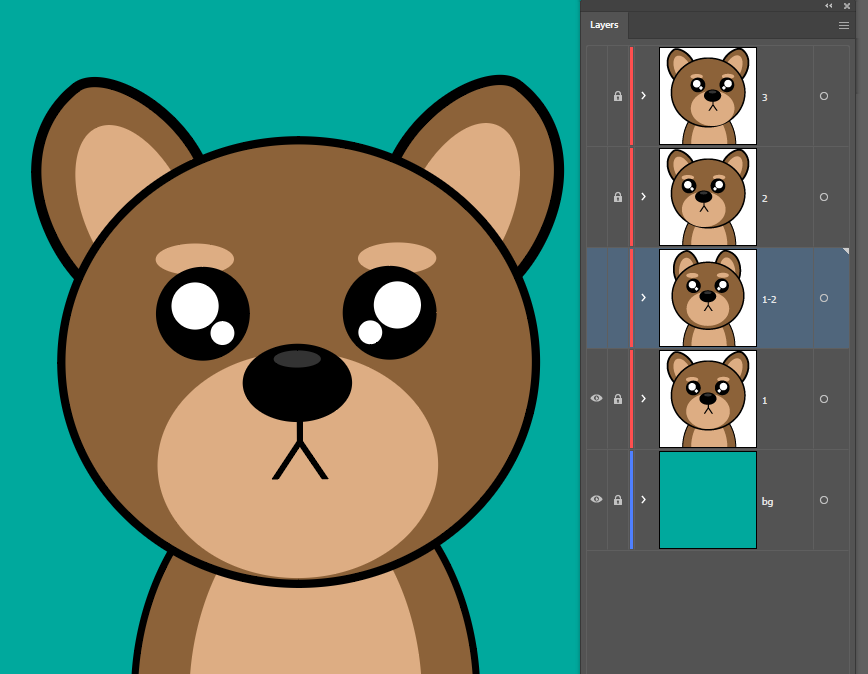Image resolution: width=868 pixels, height=674 pixels.
Task: Click layer 1-2 target circle
Action: click(824, 298)
